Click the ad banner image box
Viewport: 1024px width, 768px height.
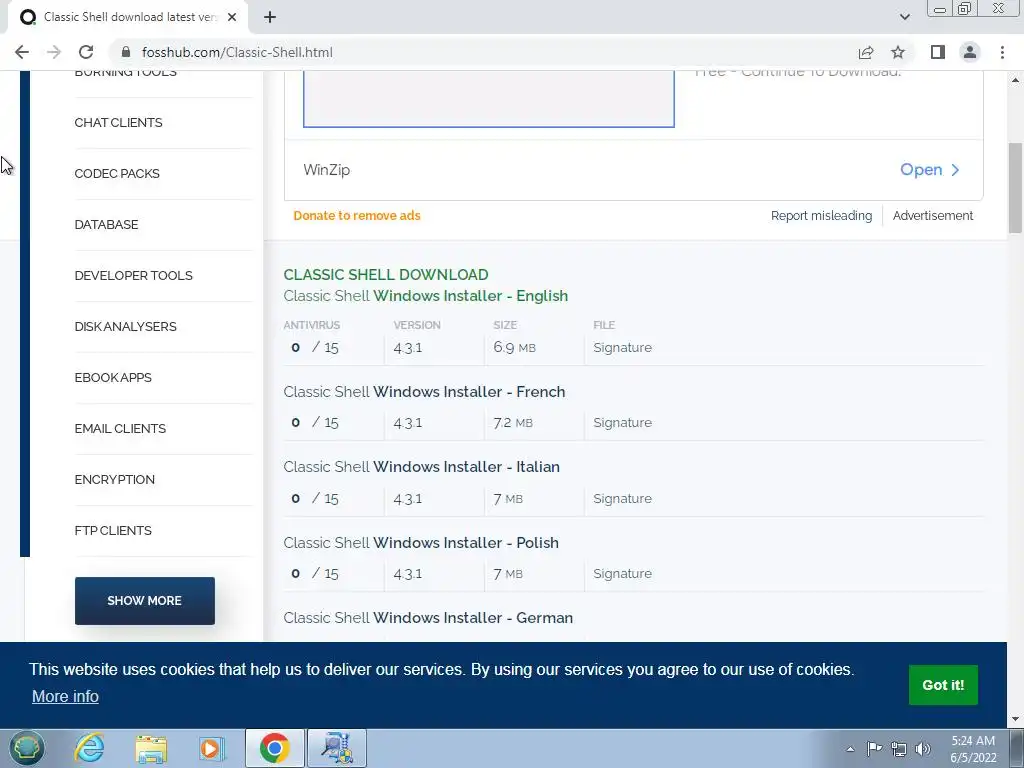coord(488,98)
